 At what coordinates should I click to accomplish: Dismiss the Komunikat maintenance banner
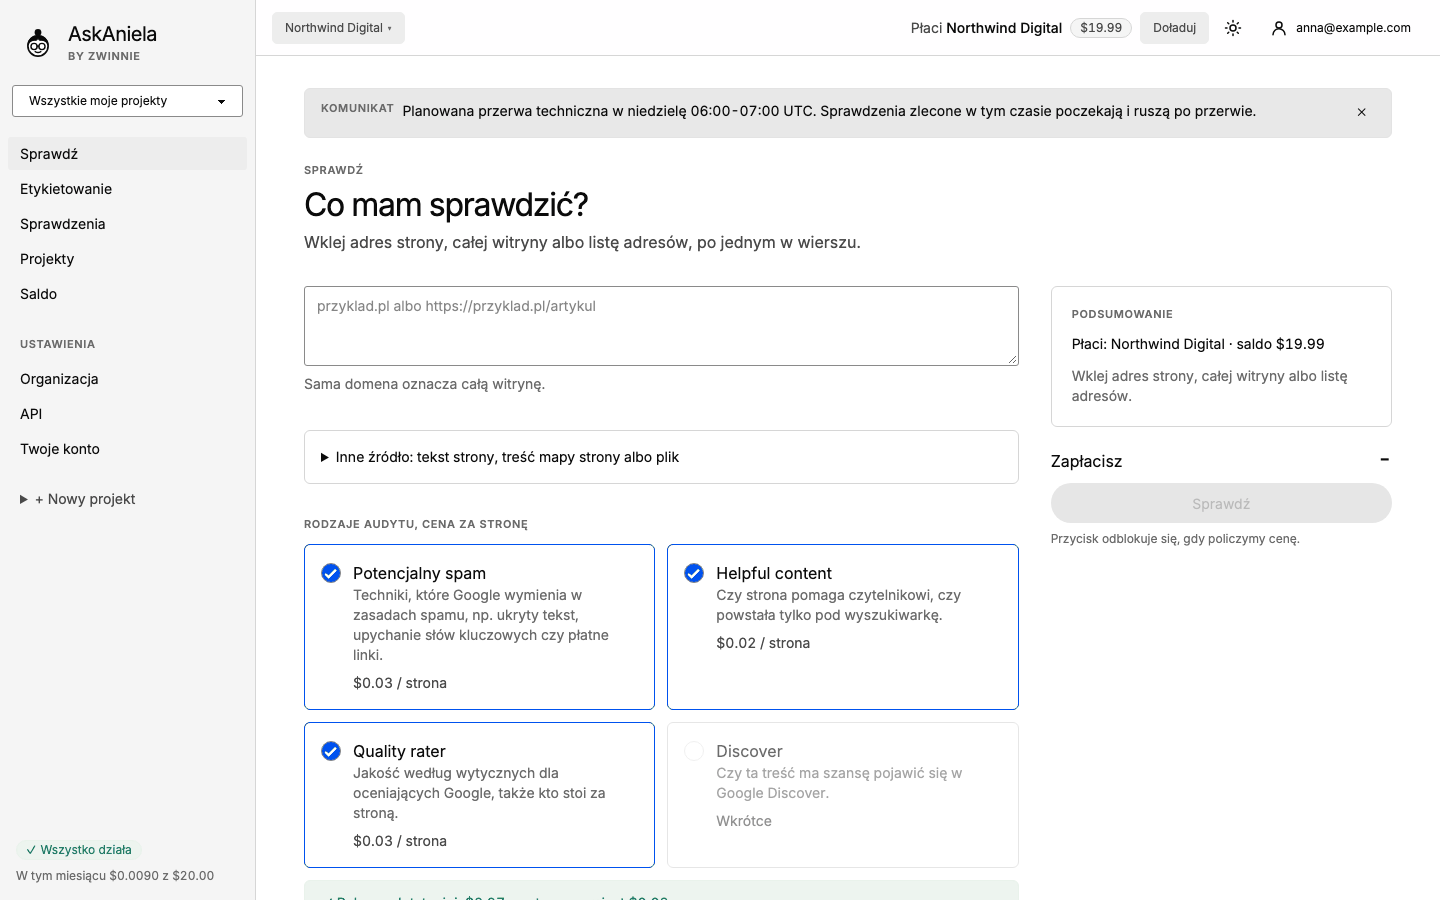coord(1361,112)
